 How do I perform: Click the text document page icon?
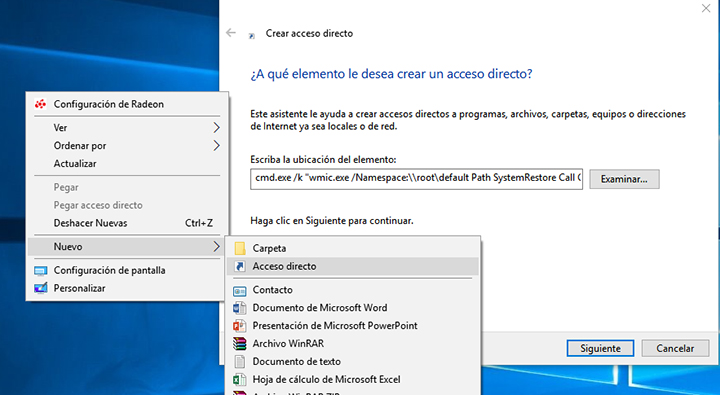(x=240, y=361)
